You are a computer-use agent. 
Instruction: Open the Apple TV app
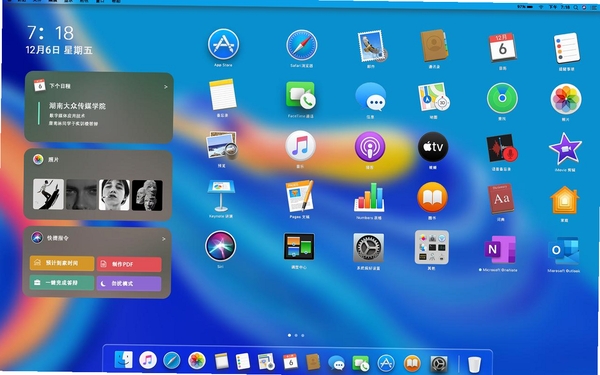433,147
